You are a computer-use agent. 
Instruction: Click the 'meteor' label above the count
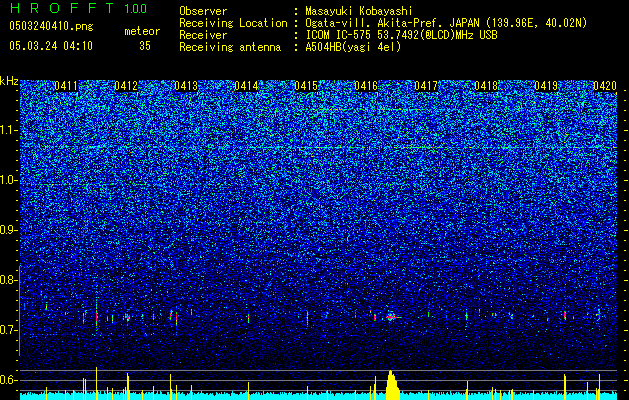click(142, 31)
